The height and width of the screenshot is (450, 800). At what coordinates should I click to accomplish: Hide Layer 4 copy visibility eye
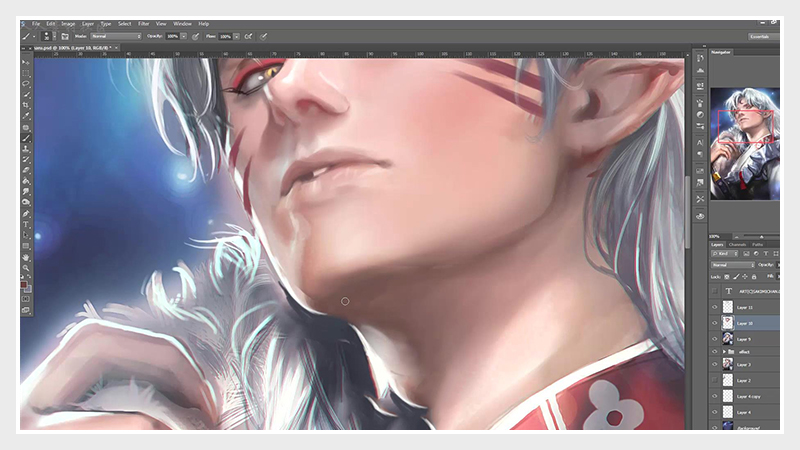(714, 396)
